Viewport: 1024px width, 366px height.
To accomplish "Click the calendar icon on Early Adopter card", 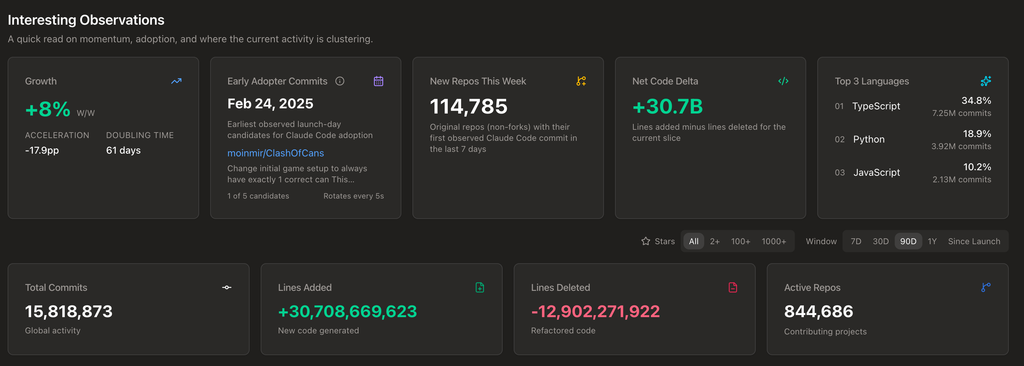I will tap(378, 81).
